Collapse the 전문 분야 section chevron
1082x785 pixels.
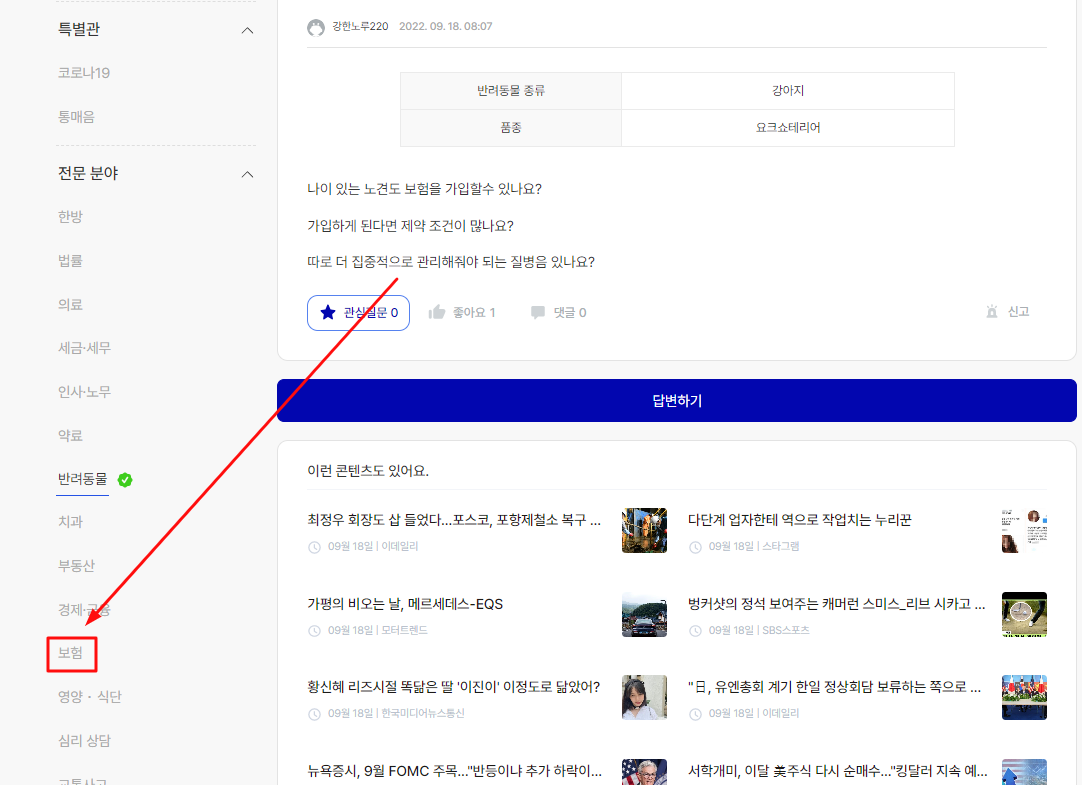click(x=248, y=174)
